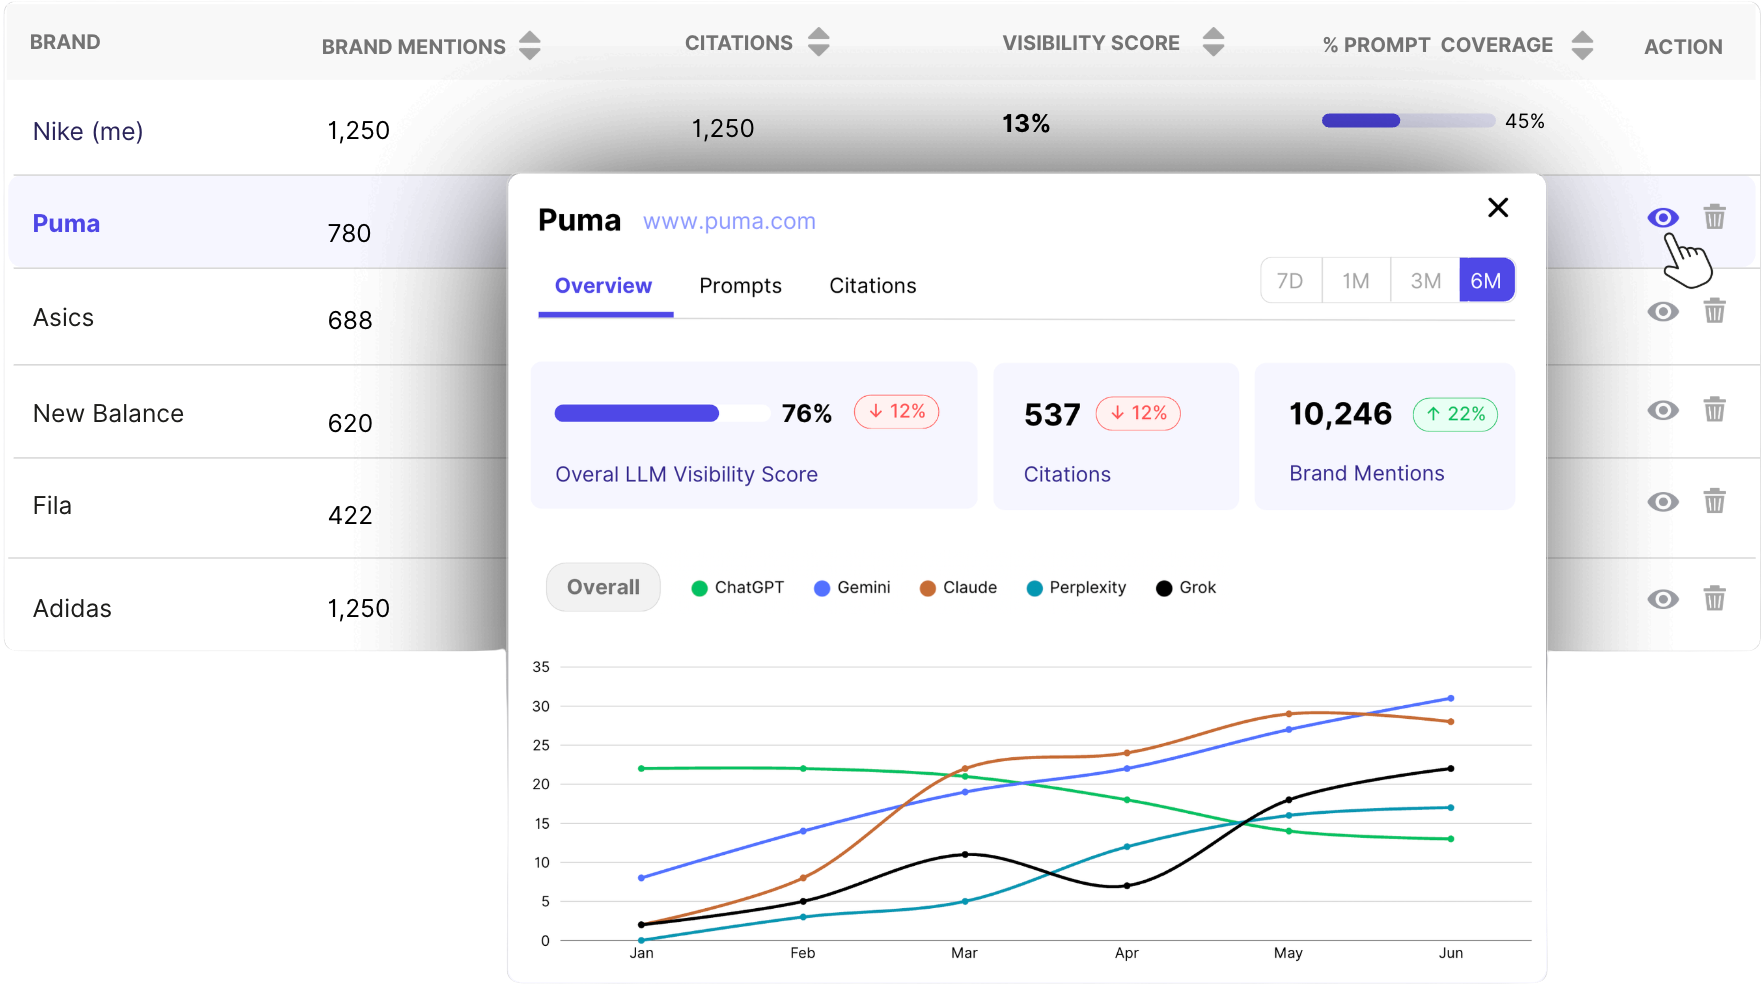Select the 7D time range
The height and width of the screenshot is (988, 1764).
(x=1291, y=280)
